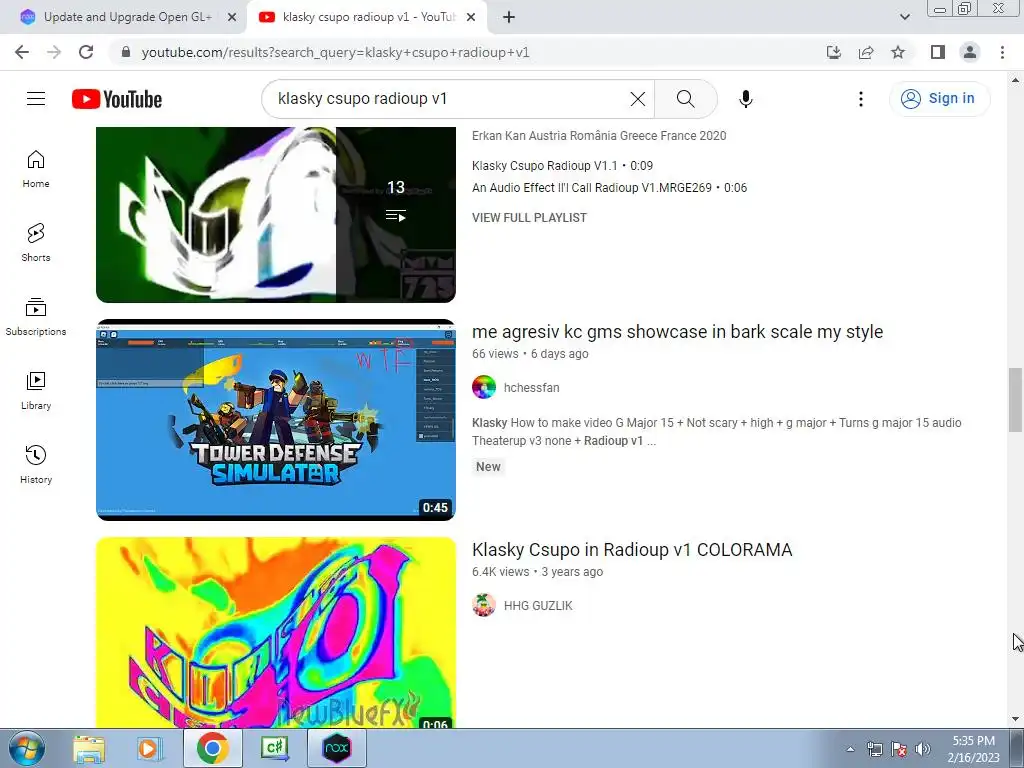Go to Home in the sidebar

(x=36, y=169)
